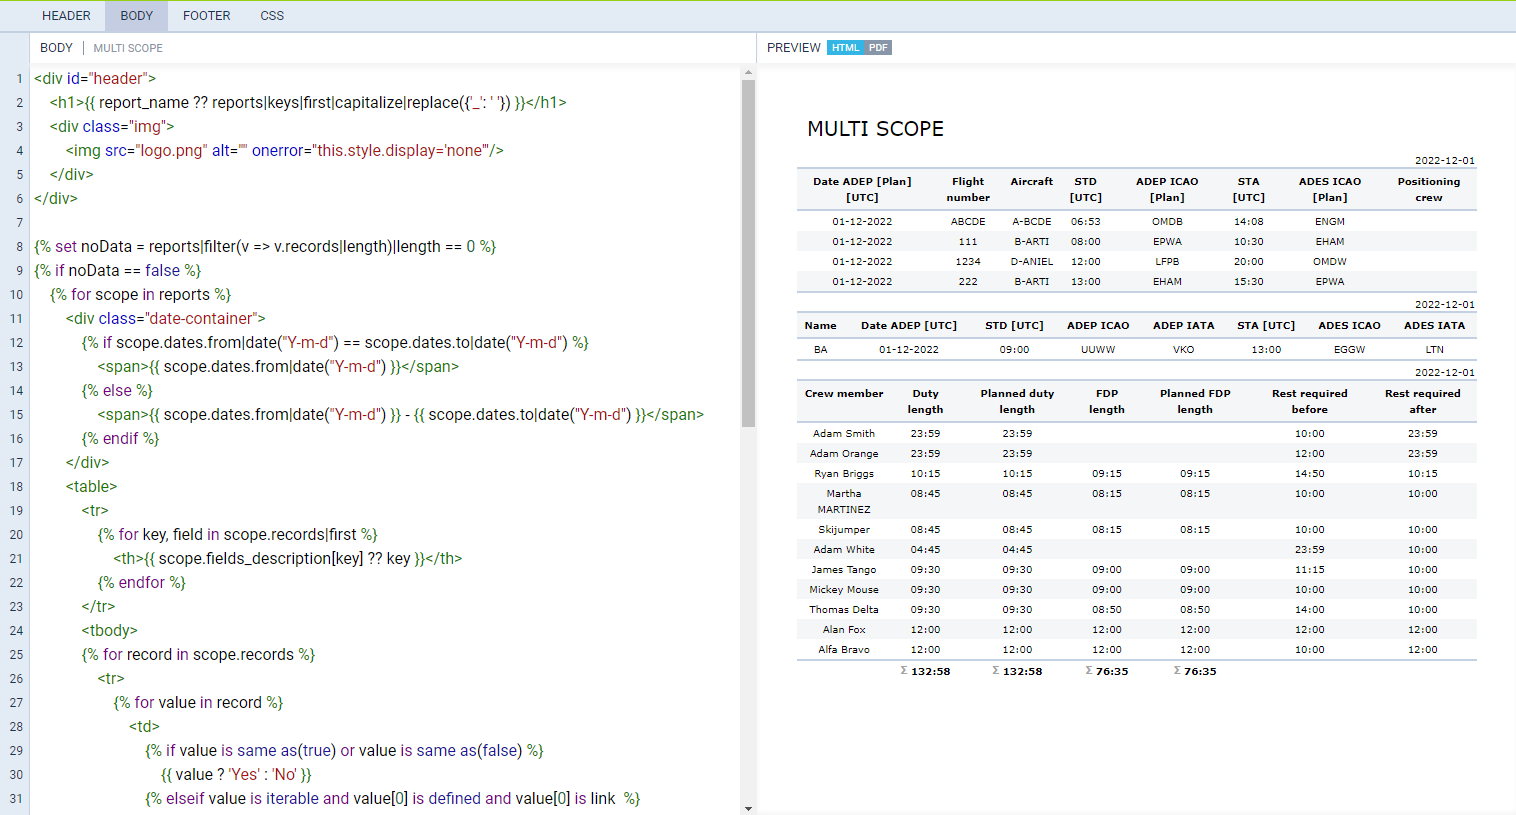Click the img src logo.png code line
The image size is (1516, 815).
[x=285, y=150]
